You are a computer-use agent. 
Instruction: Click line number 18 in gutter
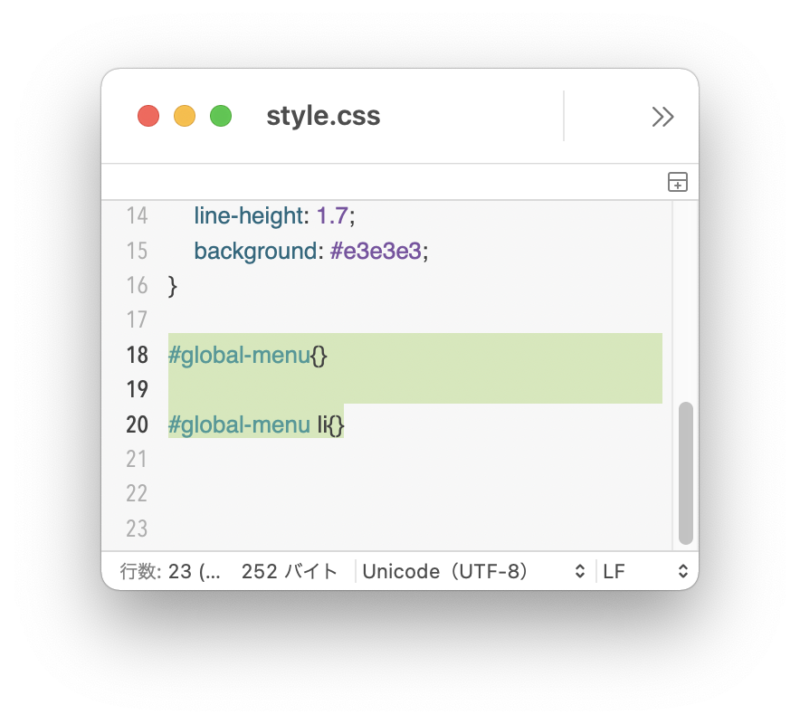pyautogui.click(x=137, y=355)
